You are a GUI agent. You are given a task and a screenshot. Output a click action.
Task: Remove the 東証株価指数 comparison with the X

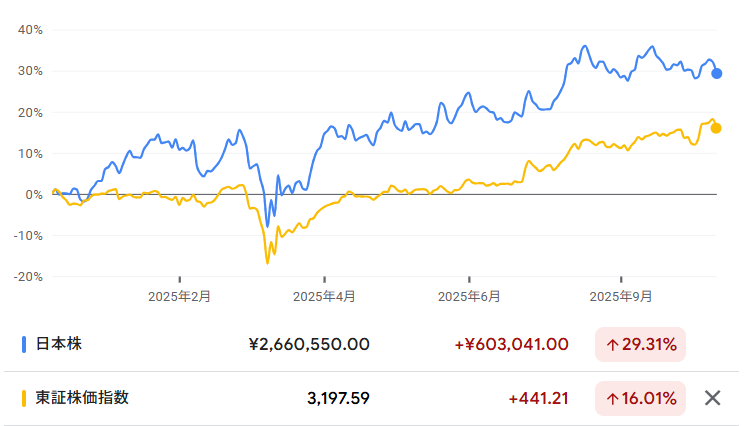(x=712, y=398)
